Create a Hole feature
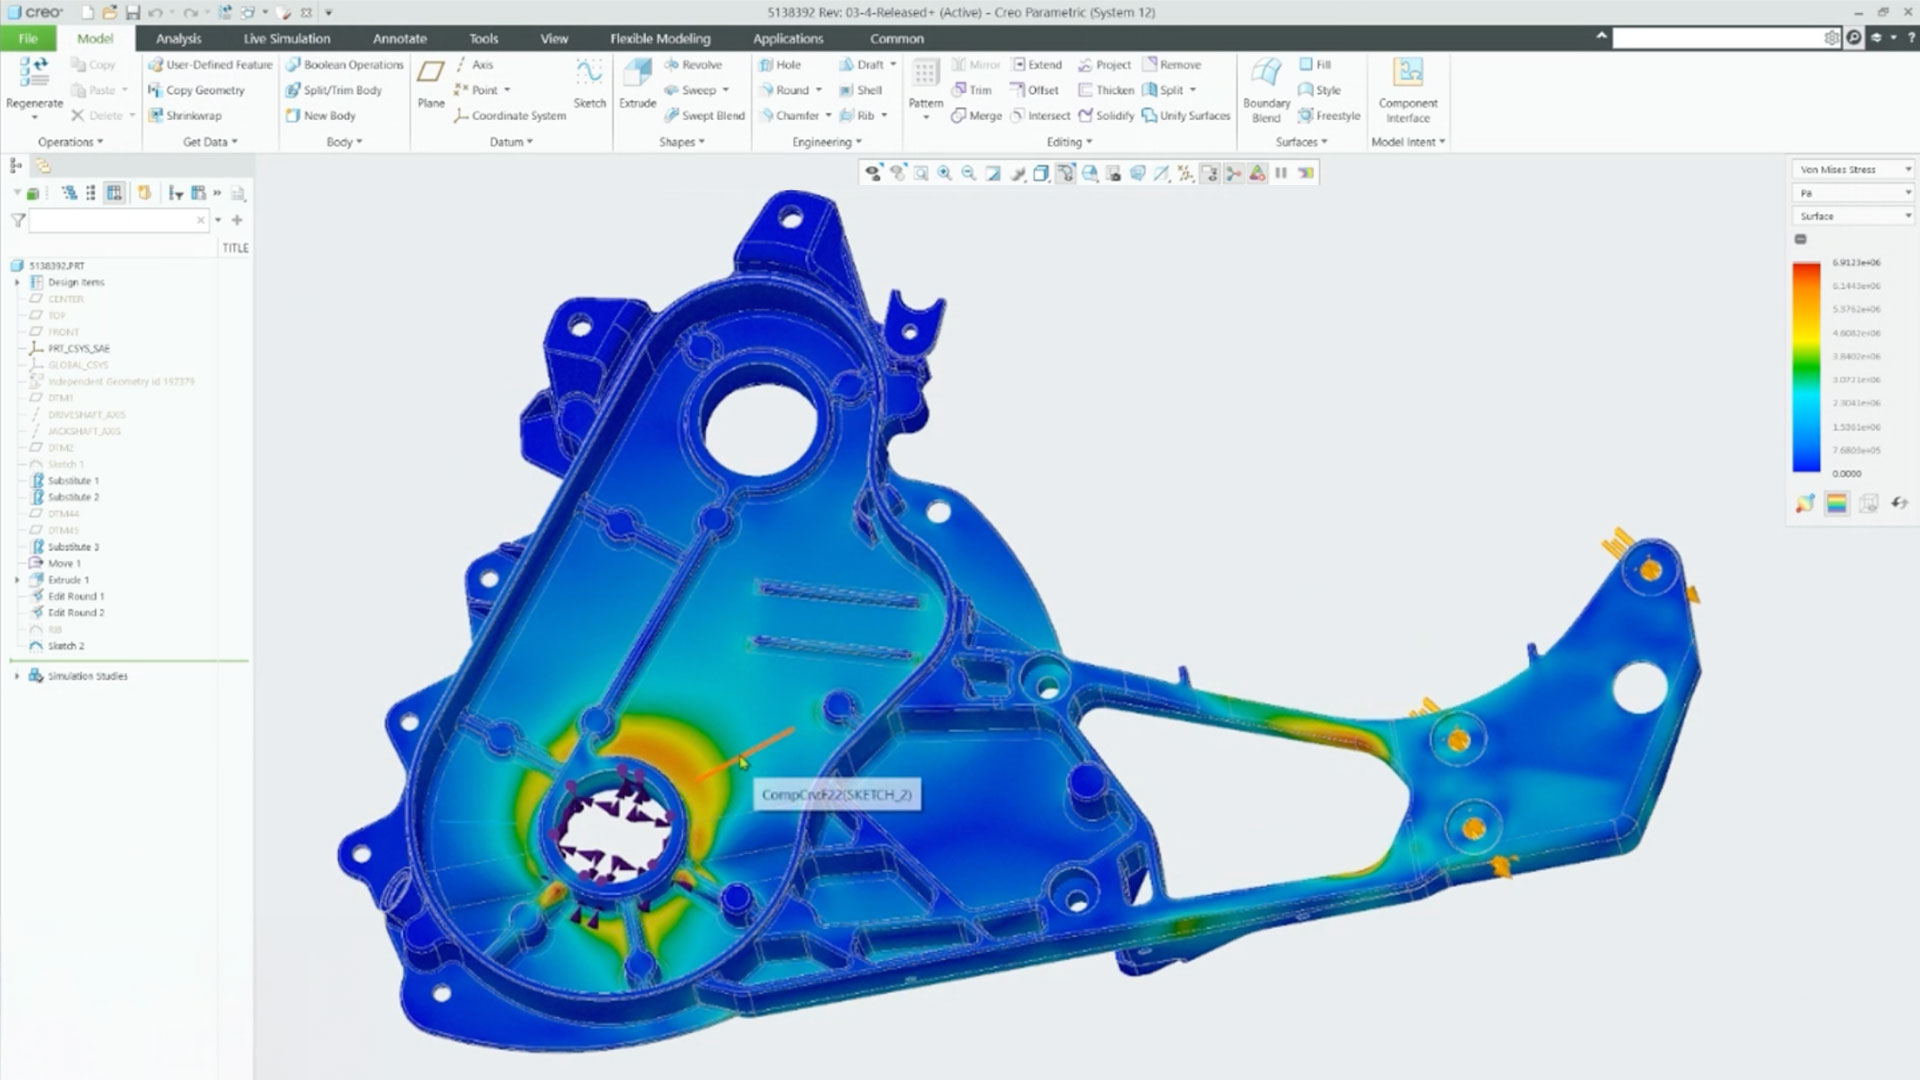The image size is (1920, 1080). point(783,64)
